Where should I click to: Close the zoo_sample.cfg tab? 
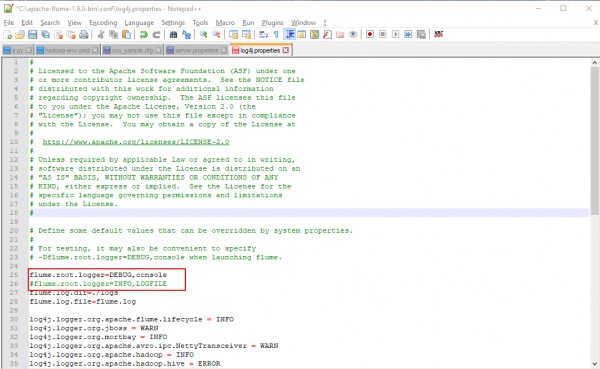point(158,51)
